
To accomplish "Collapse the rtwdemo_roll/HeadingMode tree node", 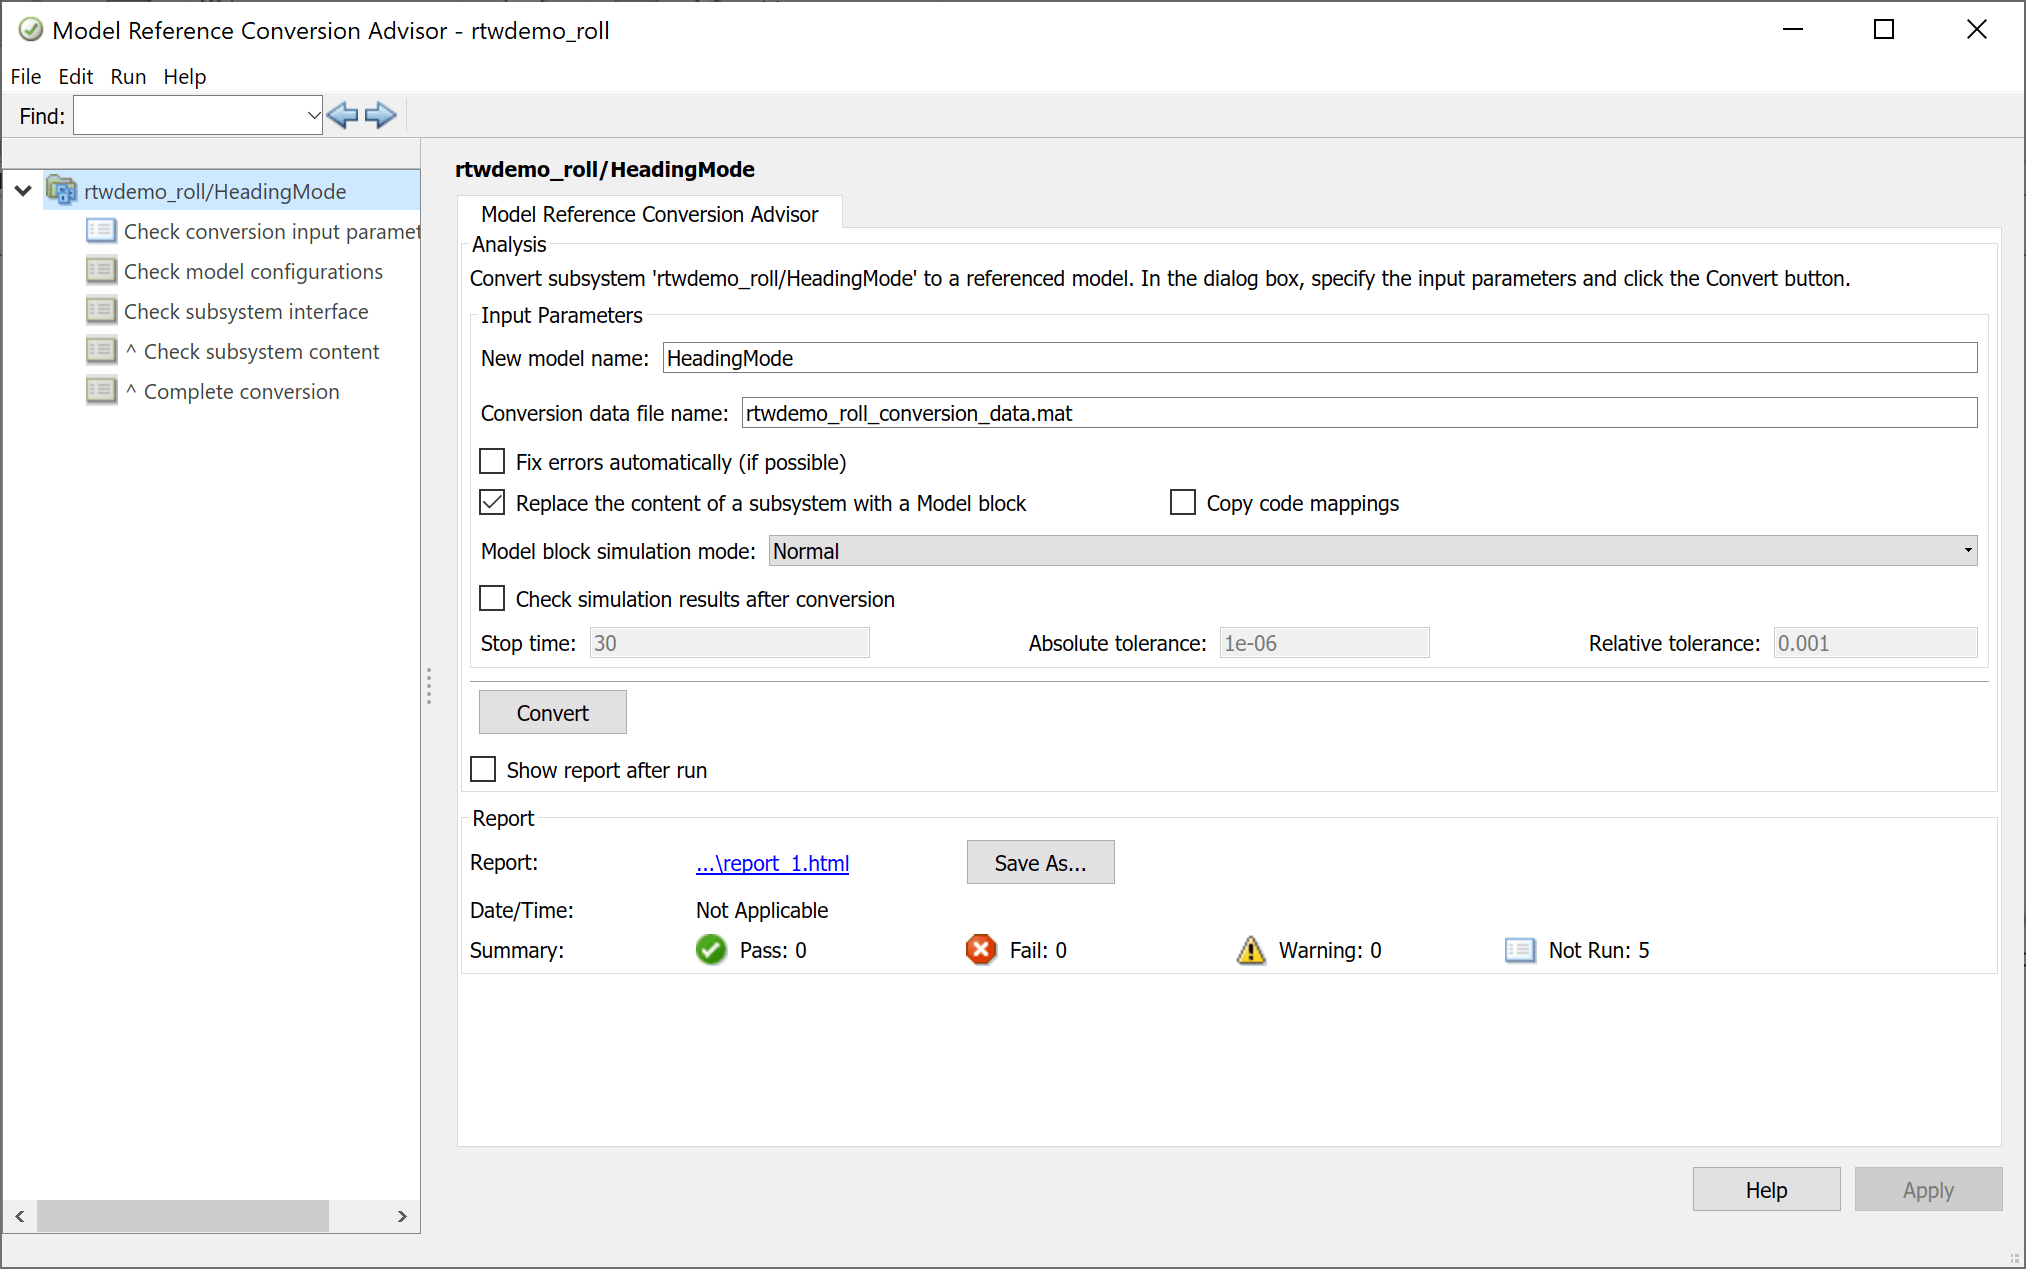I will (22, 190).
